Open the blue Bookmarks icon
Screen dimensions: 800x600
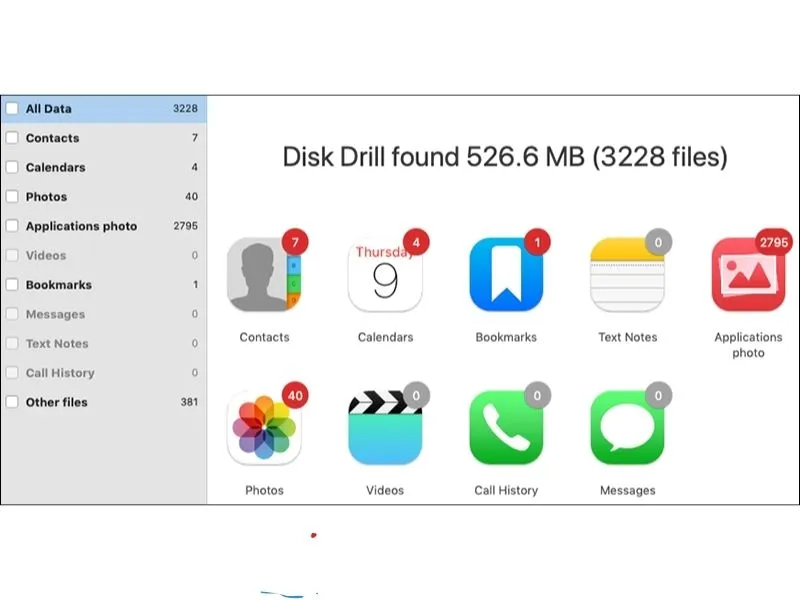coord(506,274)
